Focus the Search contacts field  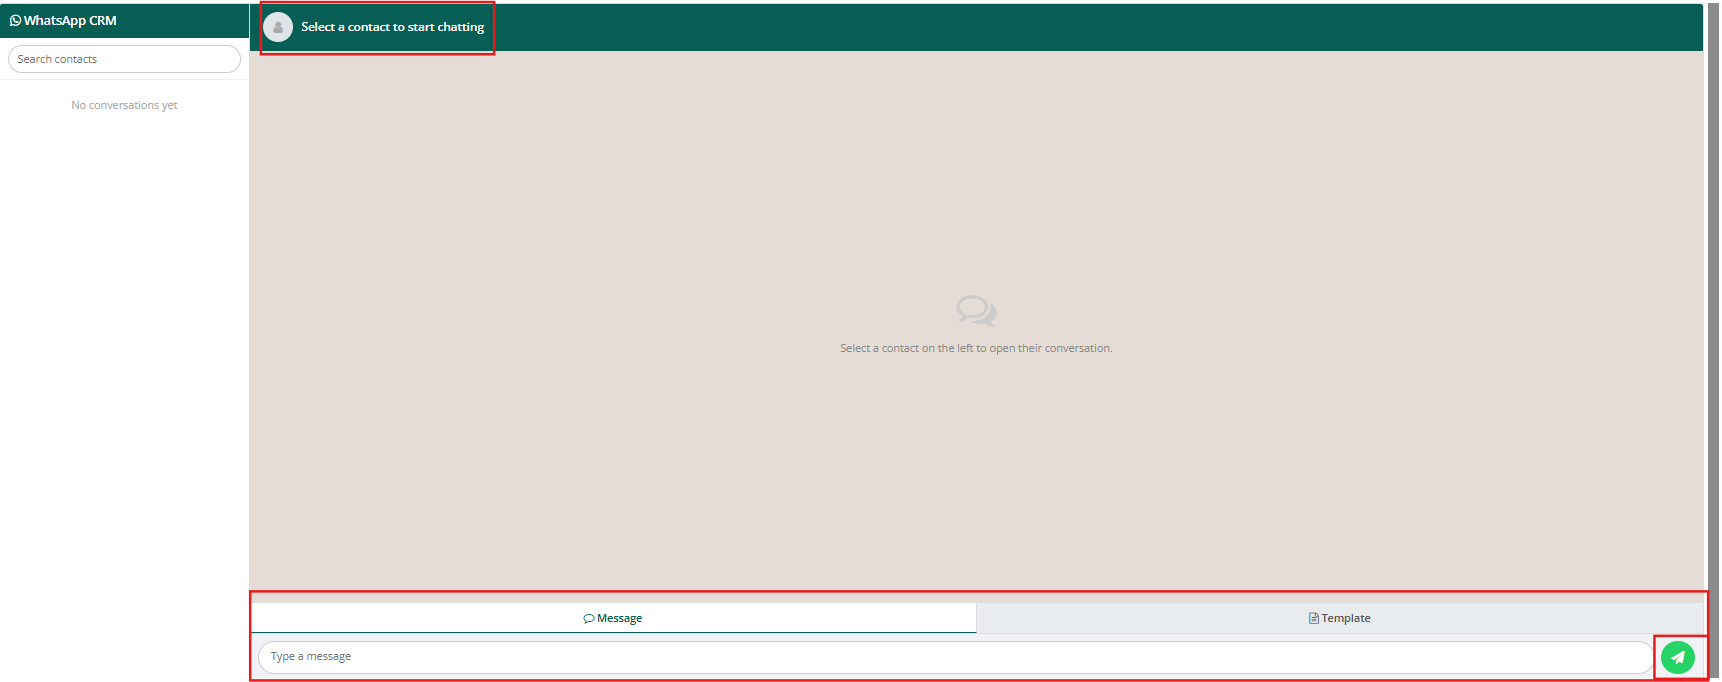click(124, 59)
